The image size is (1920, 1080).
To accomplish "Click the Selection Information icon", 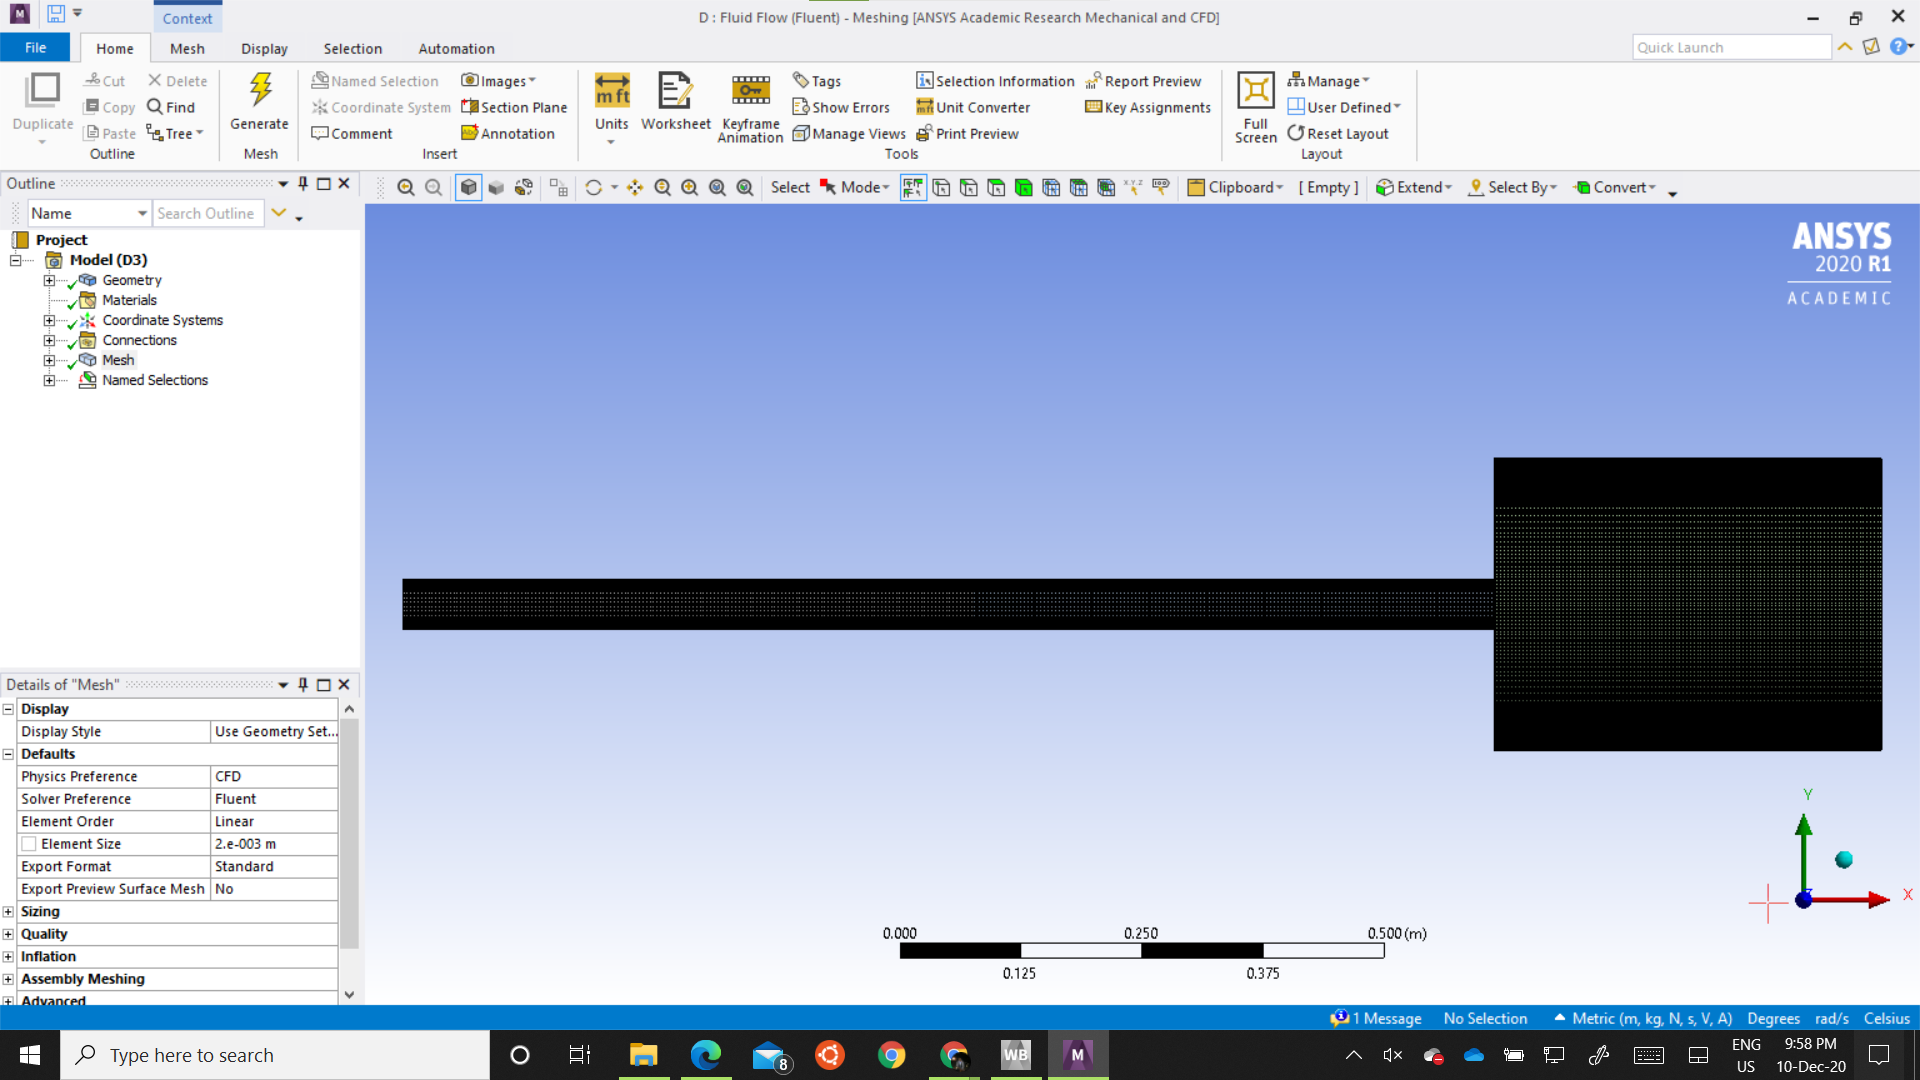I will 924,81.
